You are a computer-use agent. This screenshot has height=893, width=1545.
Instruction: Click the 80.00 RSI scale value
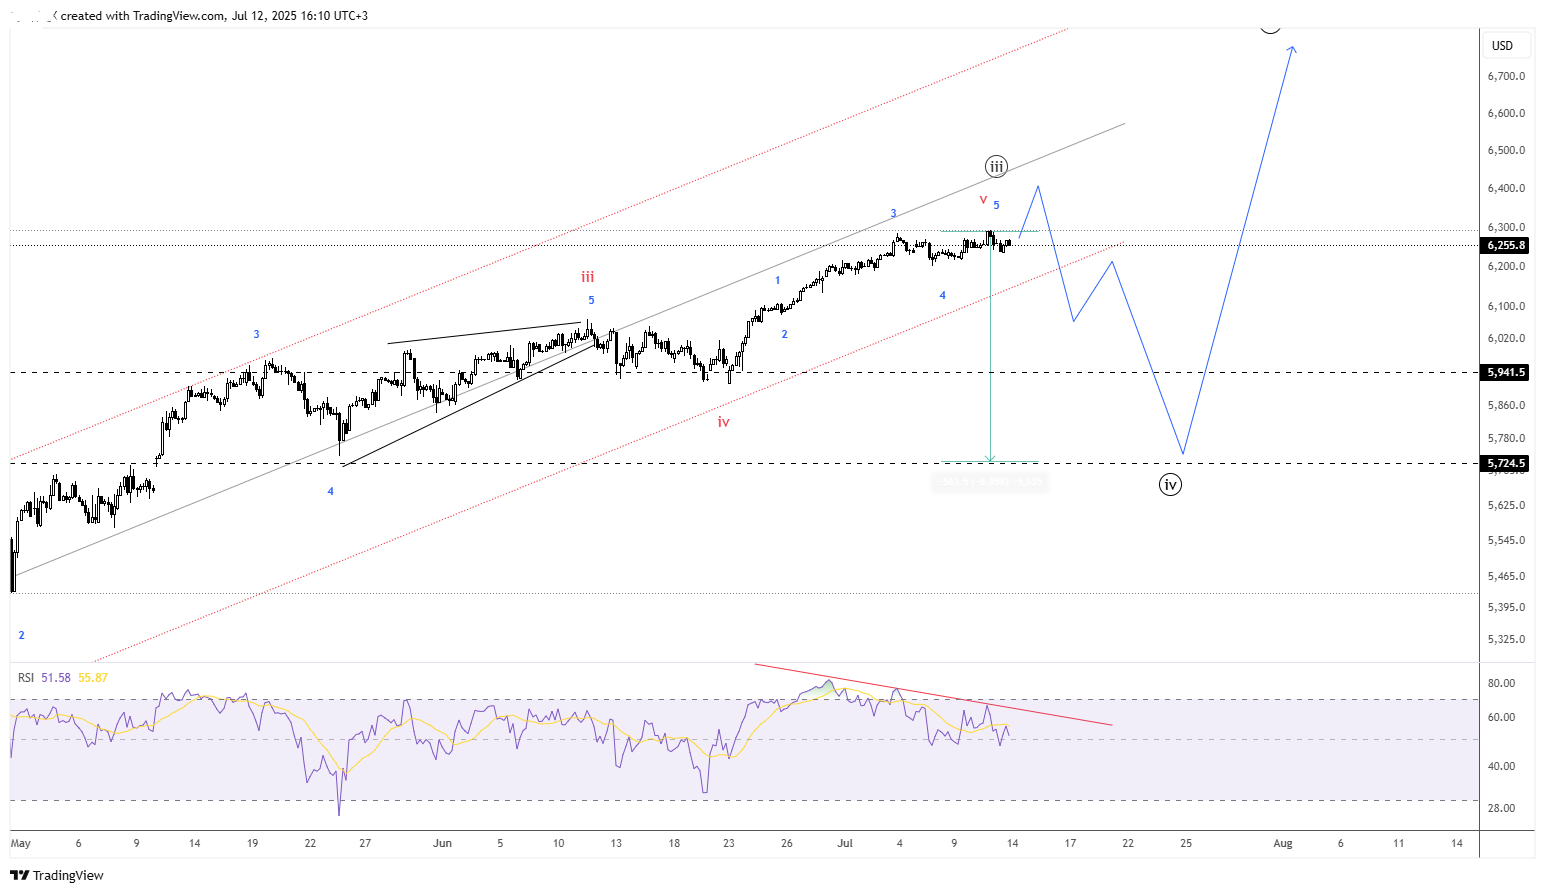[1501, 683]
